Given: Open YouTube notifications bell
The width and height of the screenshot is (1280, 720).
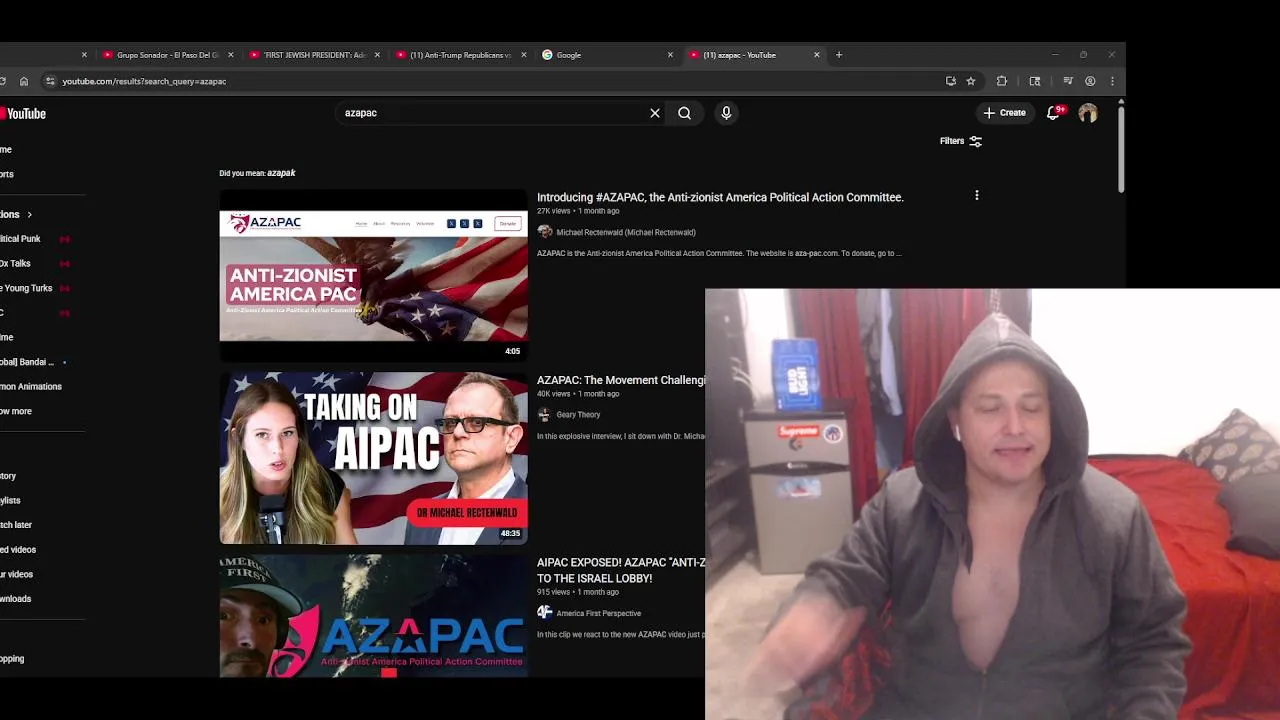Looking at the screenshot, I should (1054, 113).
